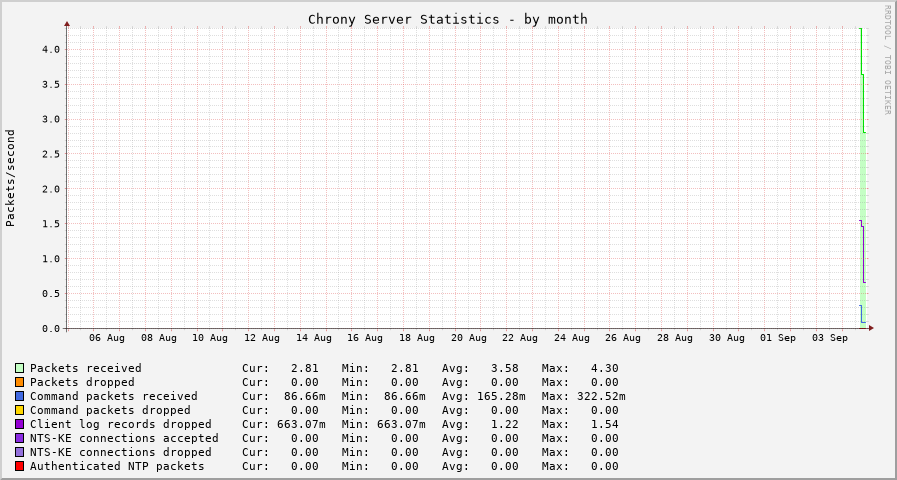Screen dimensions: 897x480
Task: Click the '03 Sep' x-axis date label
Action: (x=829, y=338)
